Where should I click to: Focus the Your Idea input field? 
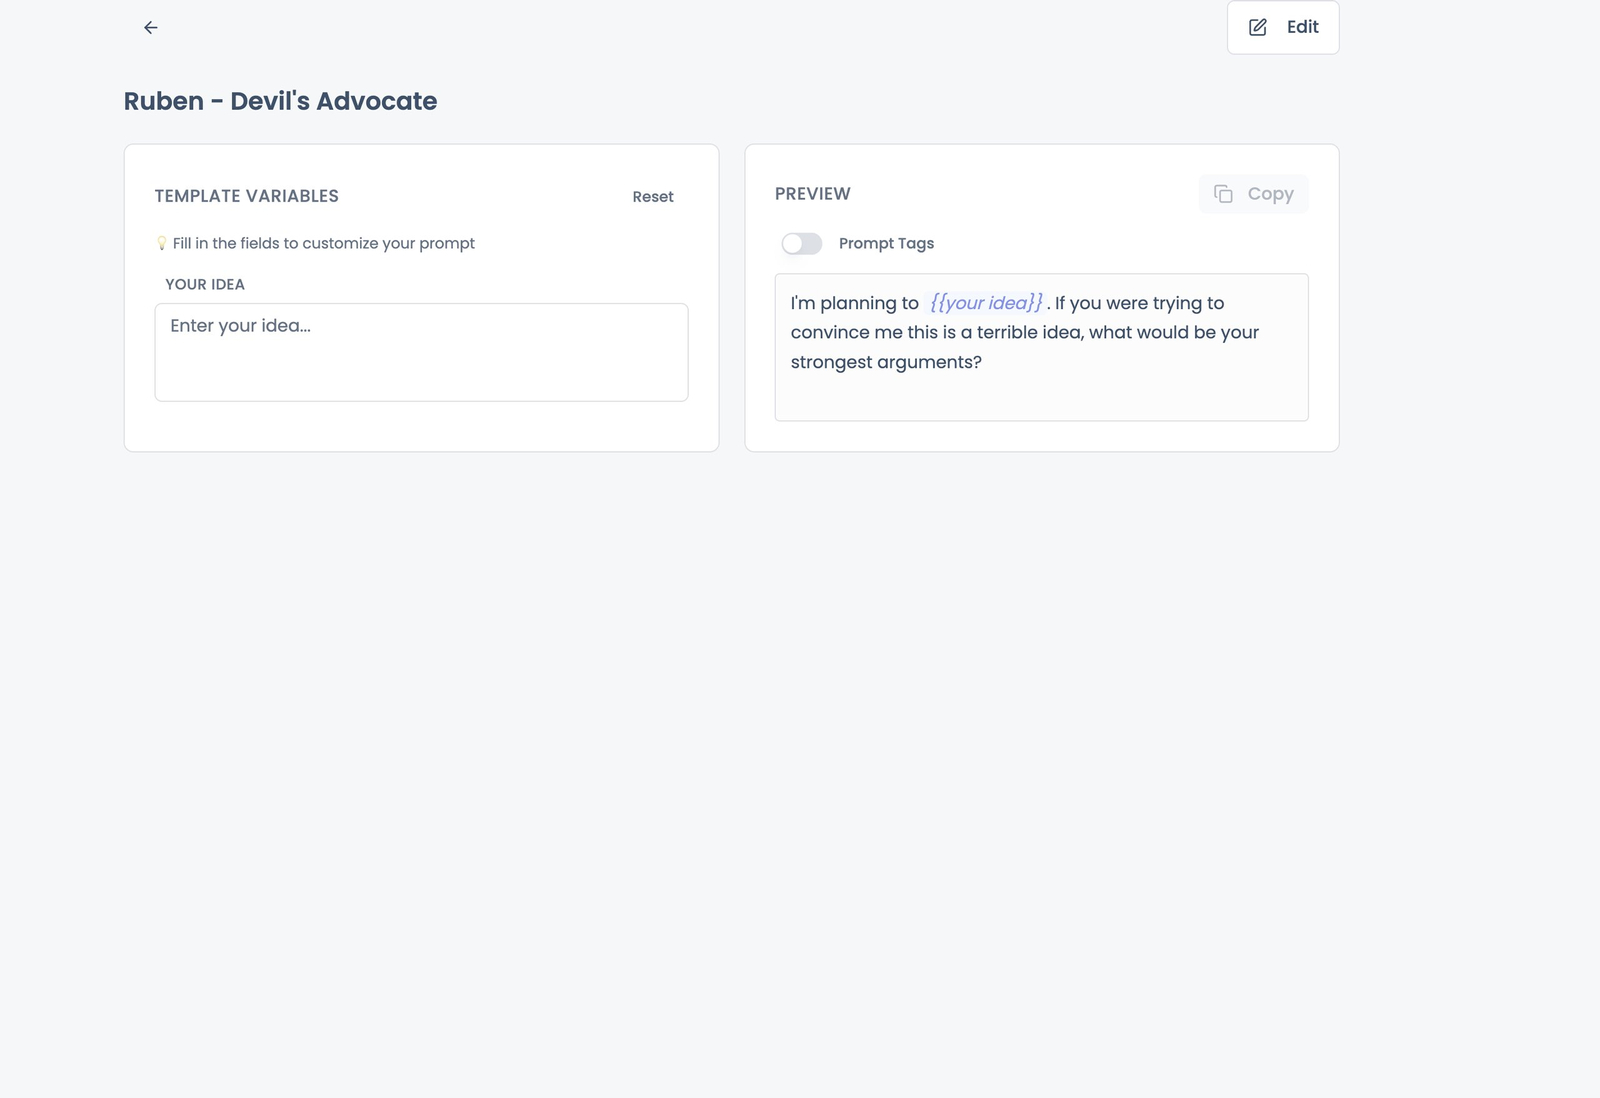click(x=421, y=352)
